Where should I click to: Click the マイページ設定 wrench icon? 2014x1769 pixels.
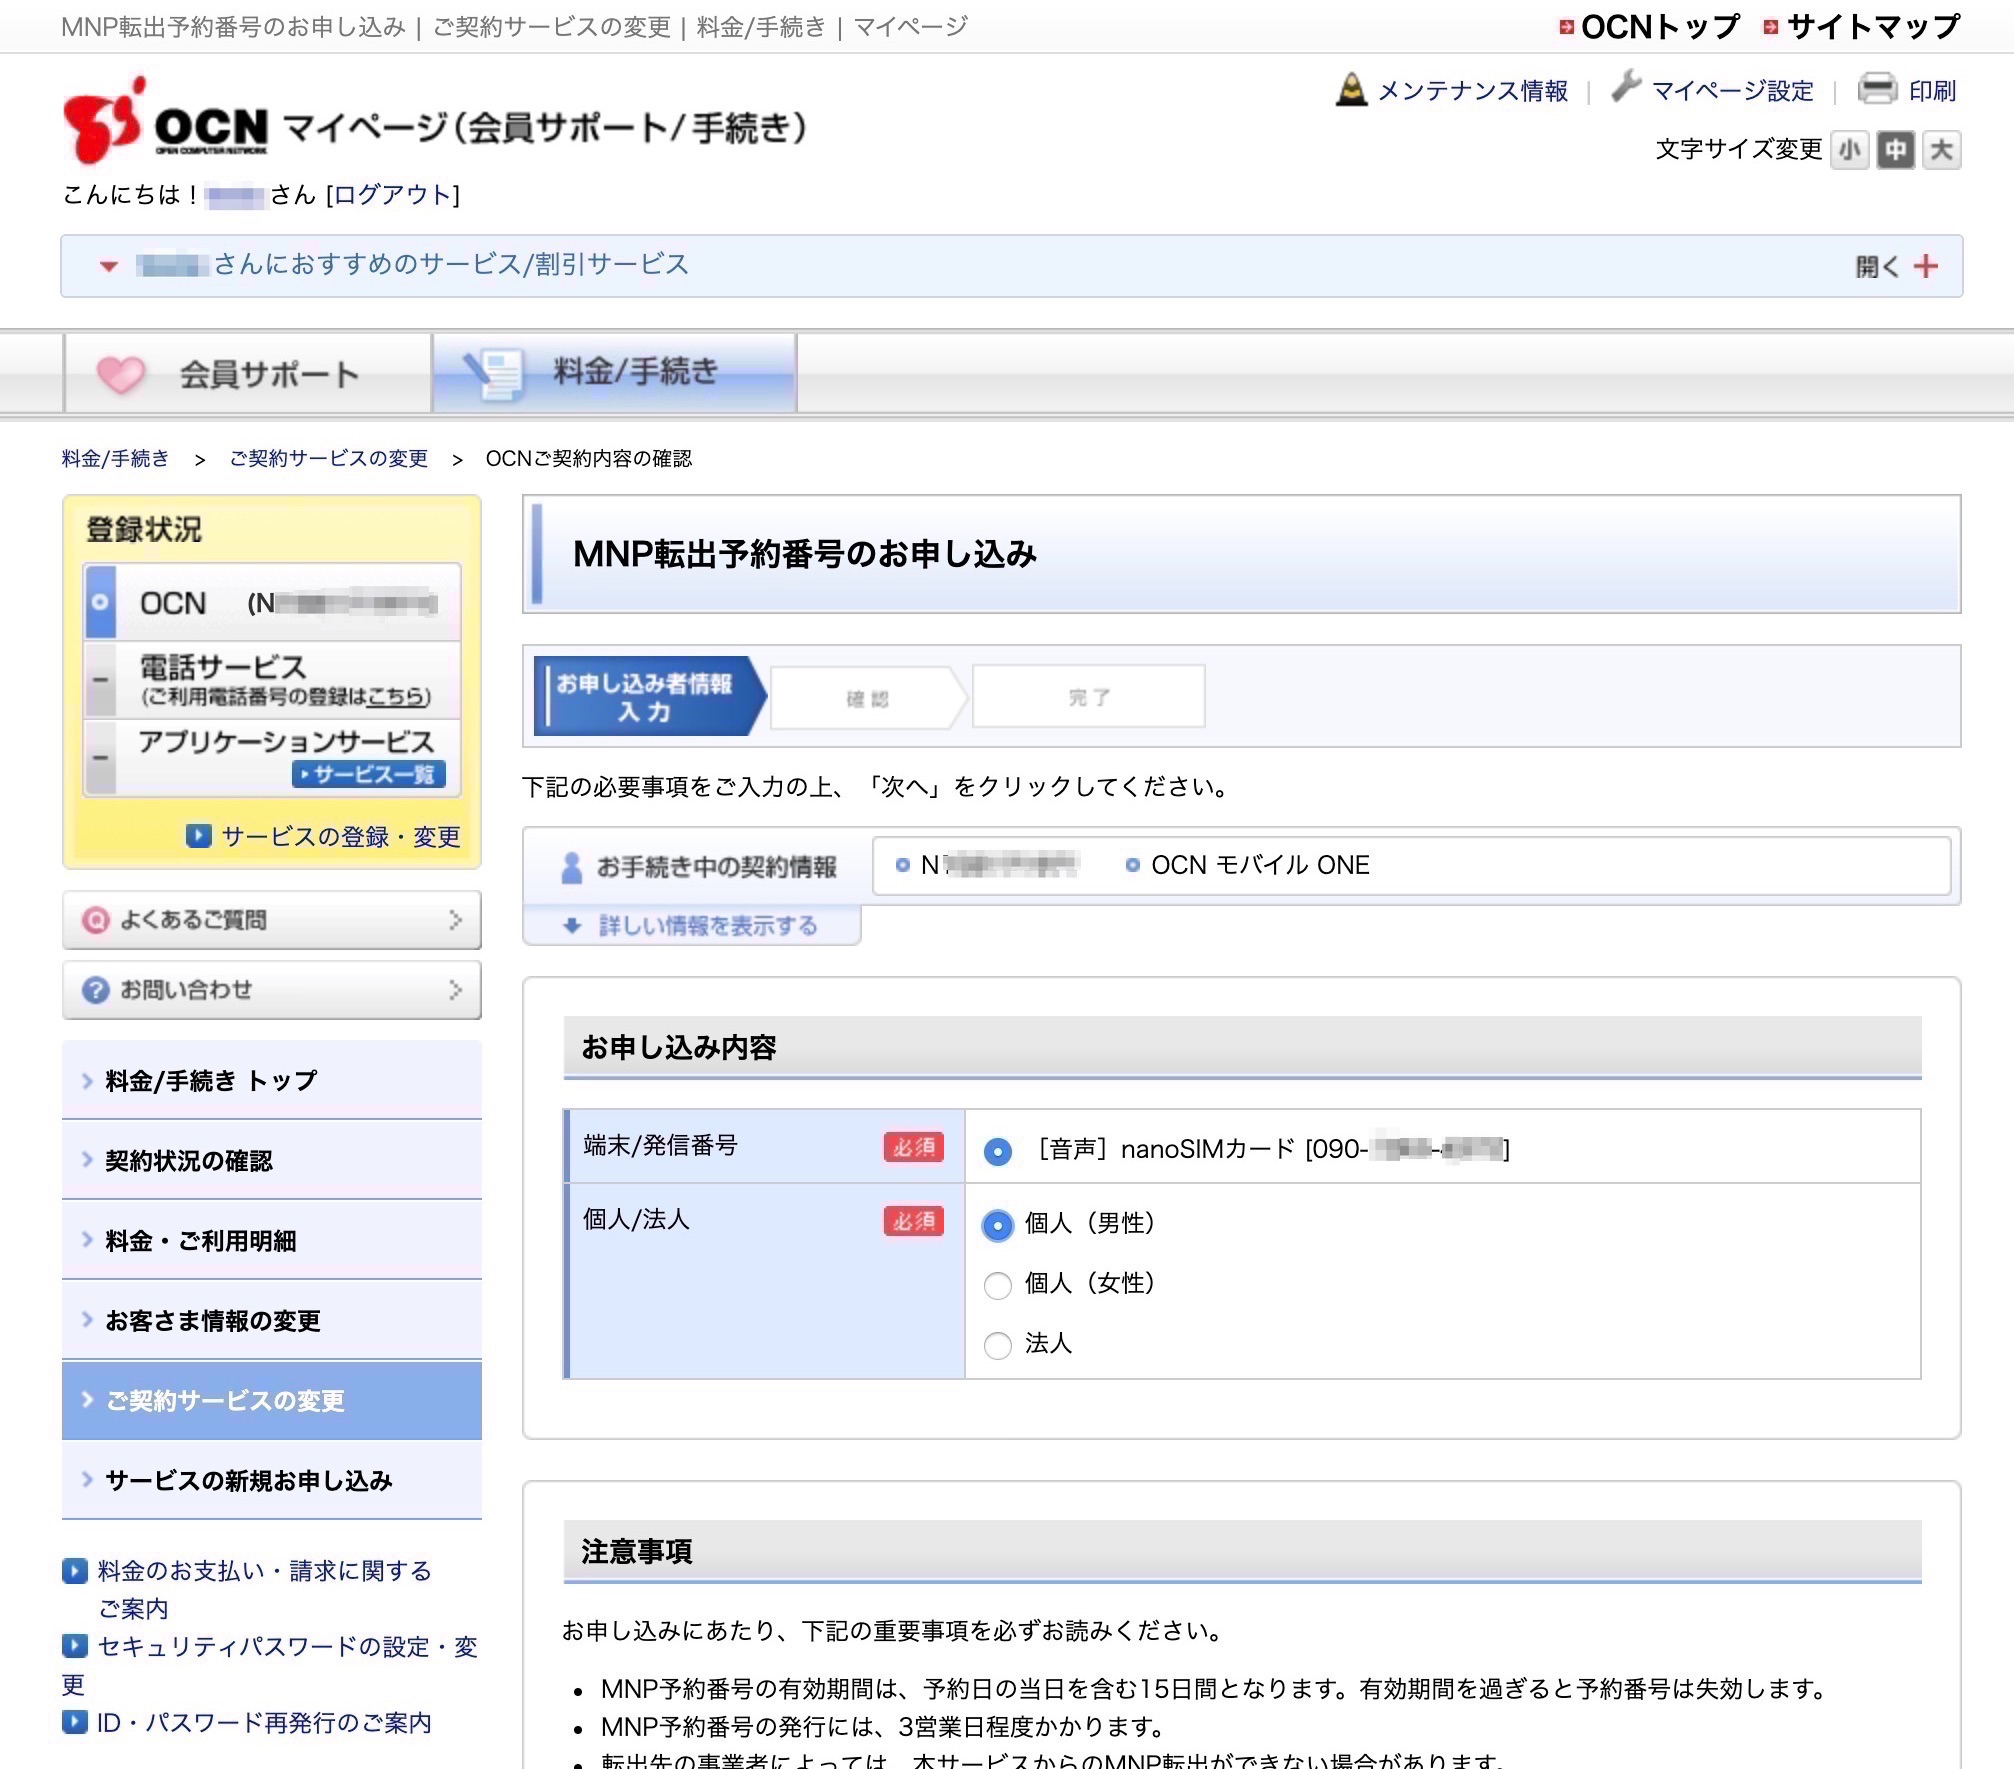tap(1626, 87)
